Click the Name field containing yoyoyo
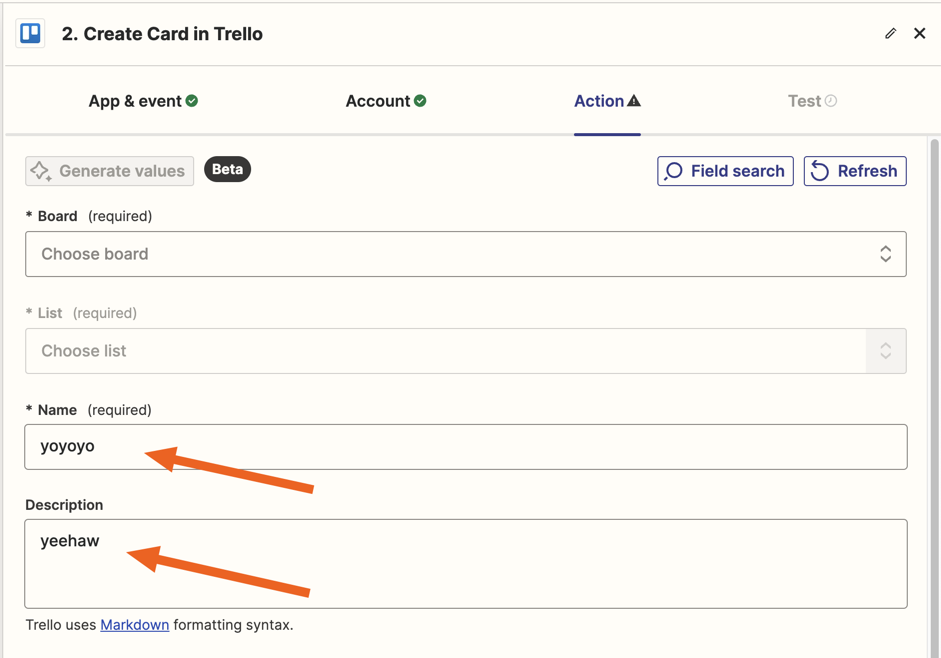 click(x=466, y=447)
